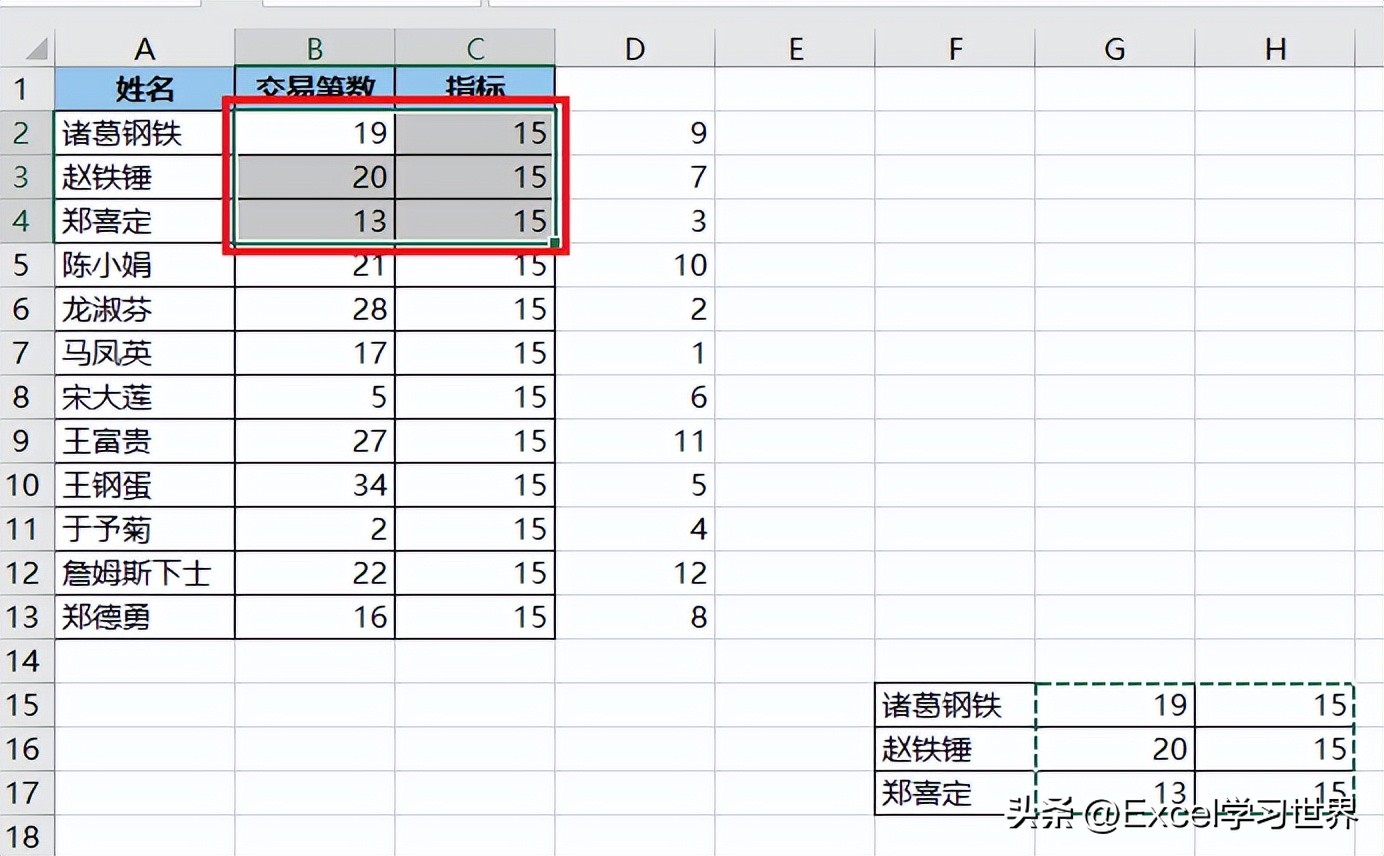Click value 20 in cell G16
The image size is (1384, 856).
pyautogui.click(x=1115, y=749)
